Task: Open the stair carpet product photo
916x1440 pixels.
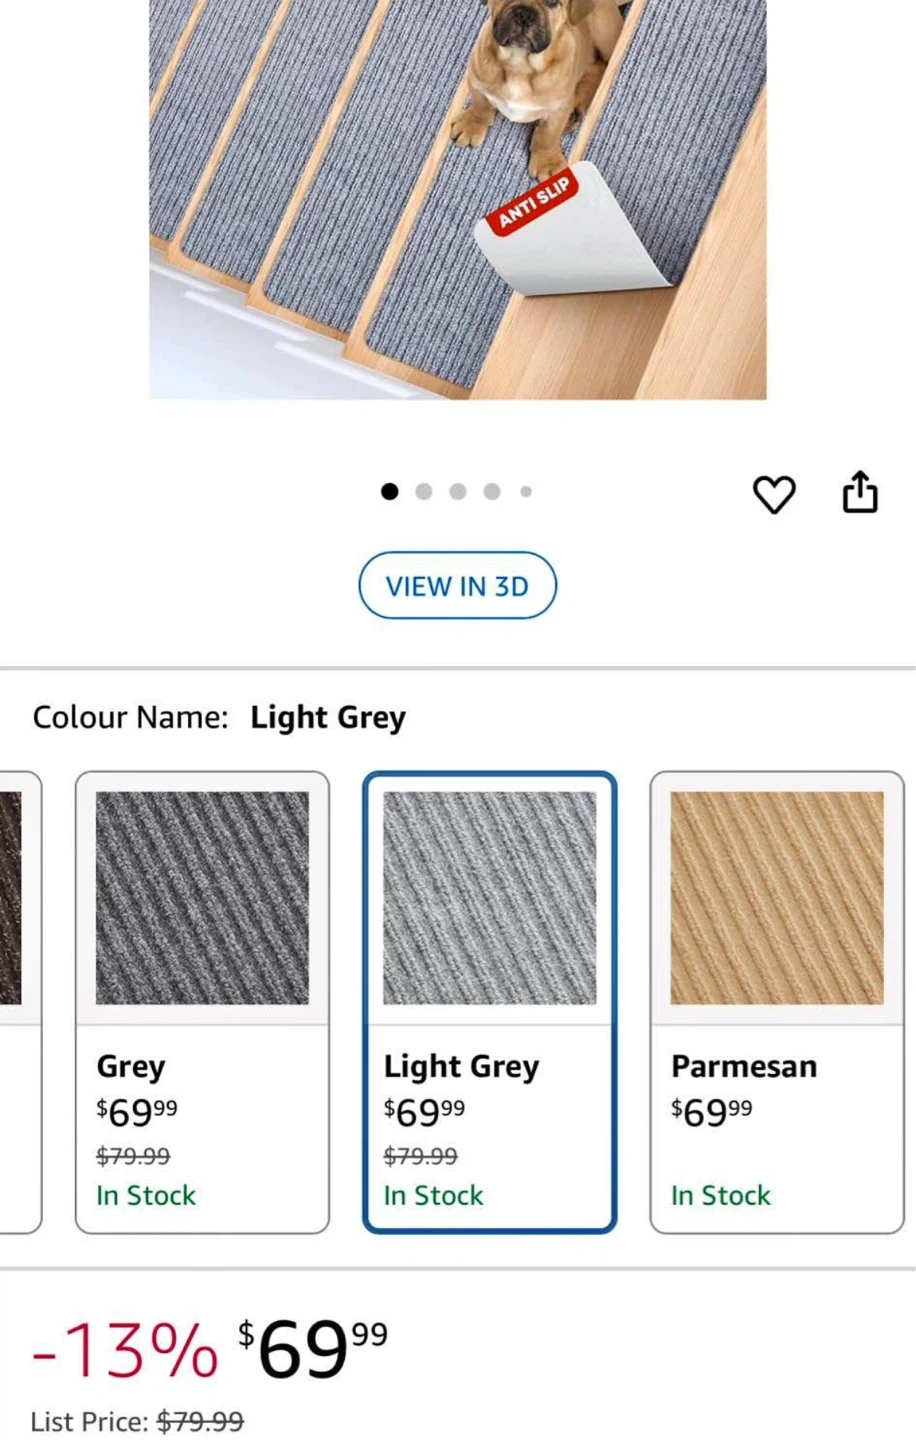Action: tap(458, 200)
